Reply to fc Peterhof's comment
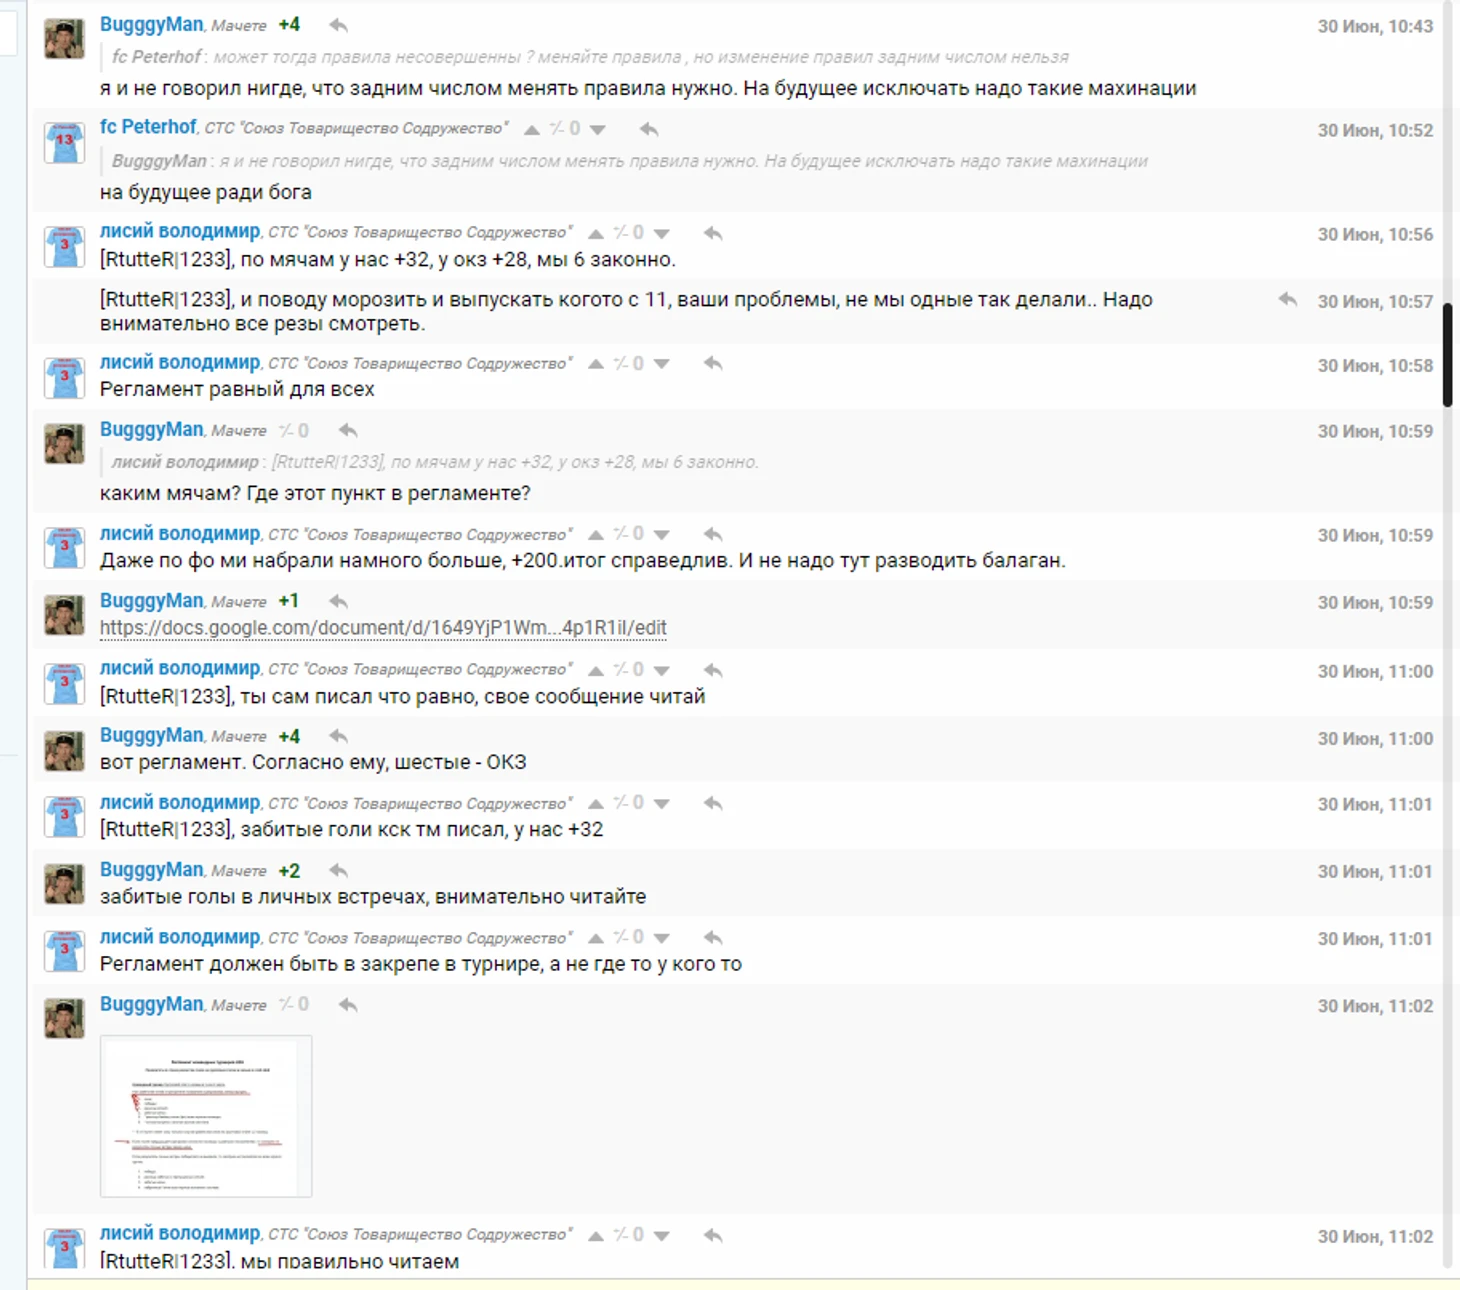 click(649, 129)
